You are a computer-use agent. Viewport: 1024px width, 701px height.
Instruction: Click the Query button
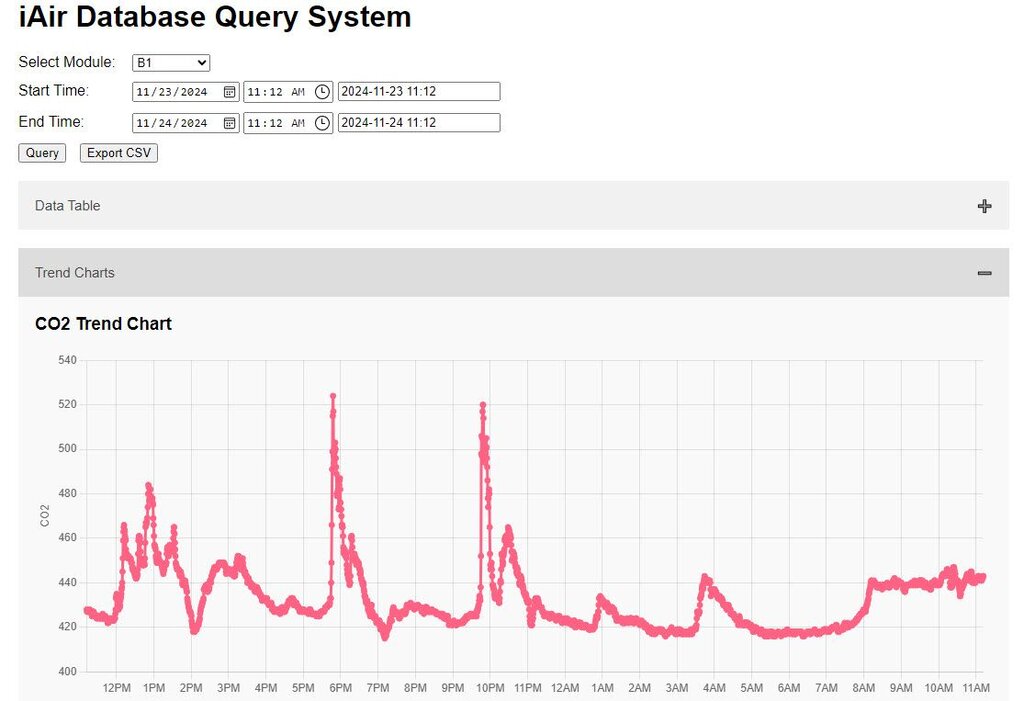pyautogui.click(x=42, y=153)
